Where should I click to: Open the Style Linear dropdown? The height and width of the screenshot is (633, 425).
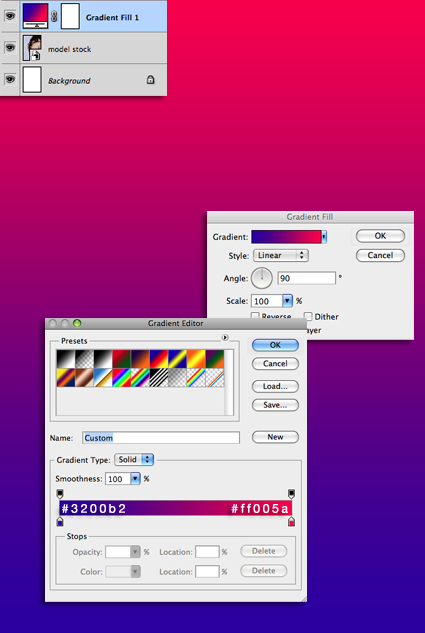pos(281,255)
